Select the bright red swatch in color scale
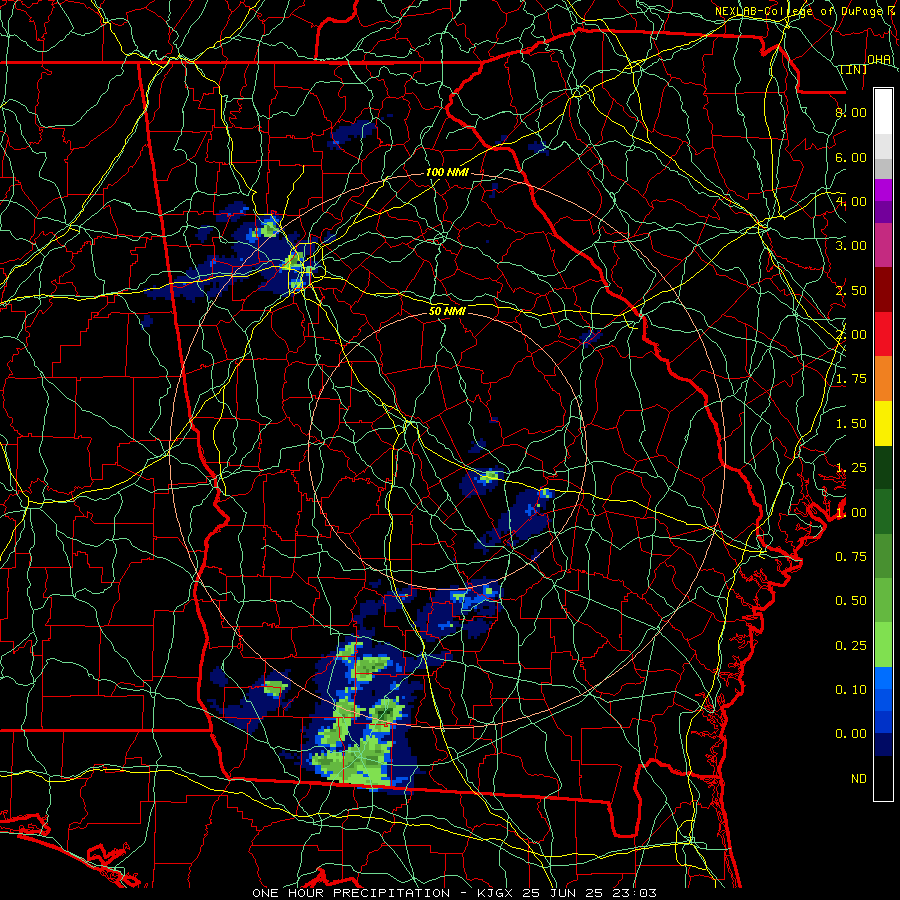Image resolution: width=900 pixels, height=900 pixels. (883, 335)
